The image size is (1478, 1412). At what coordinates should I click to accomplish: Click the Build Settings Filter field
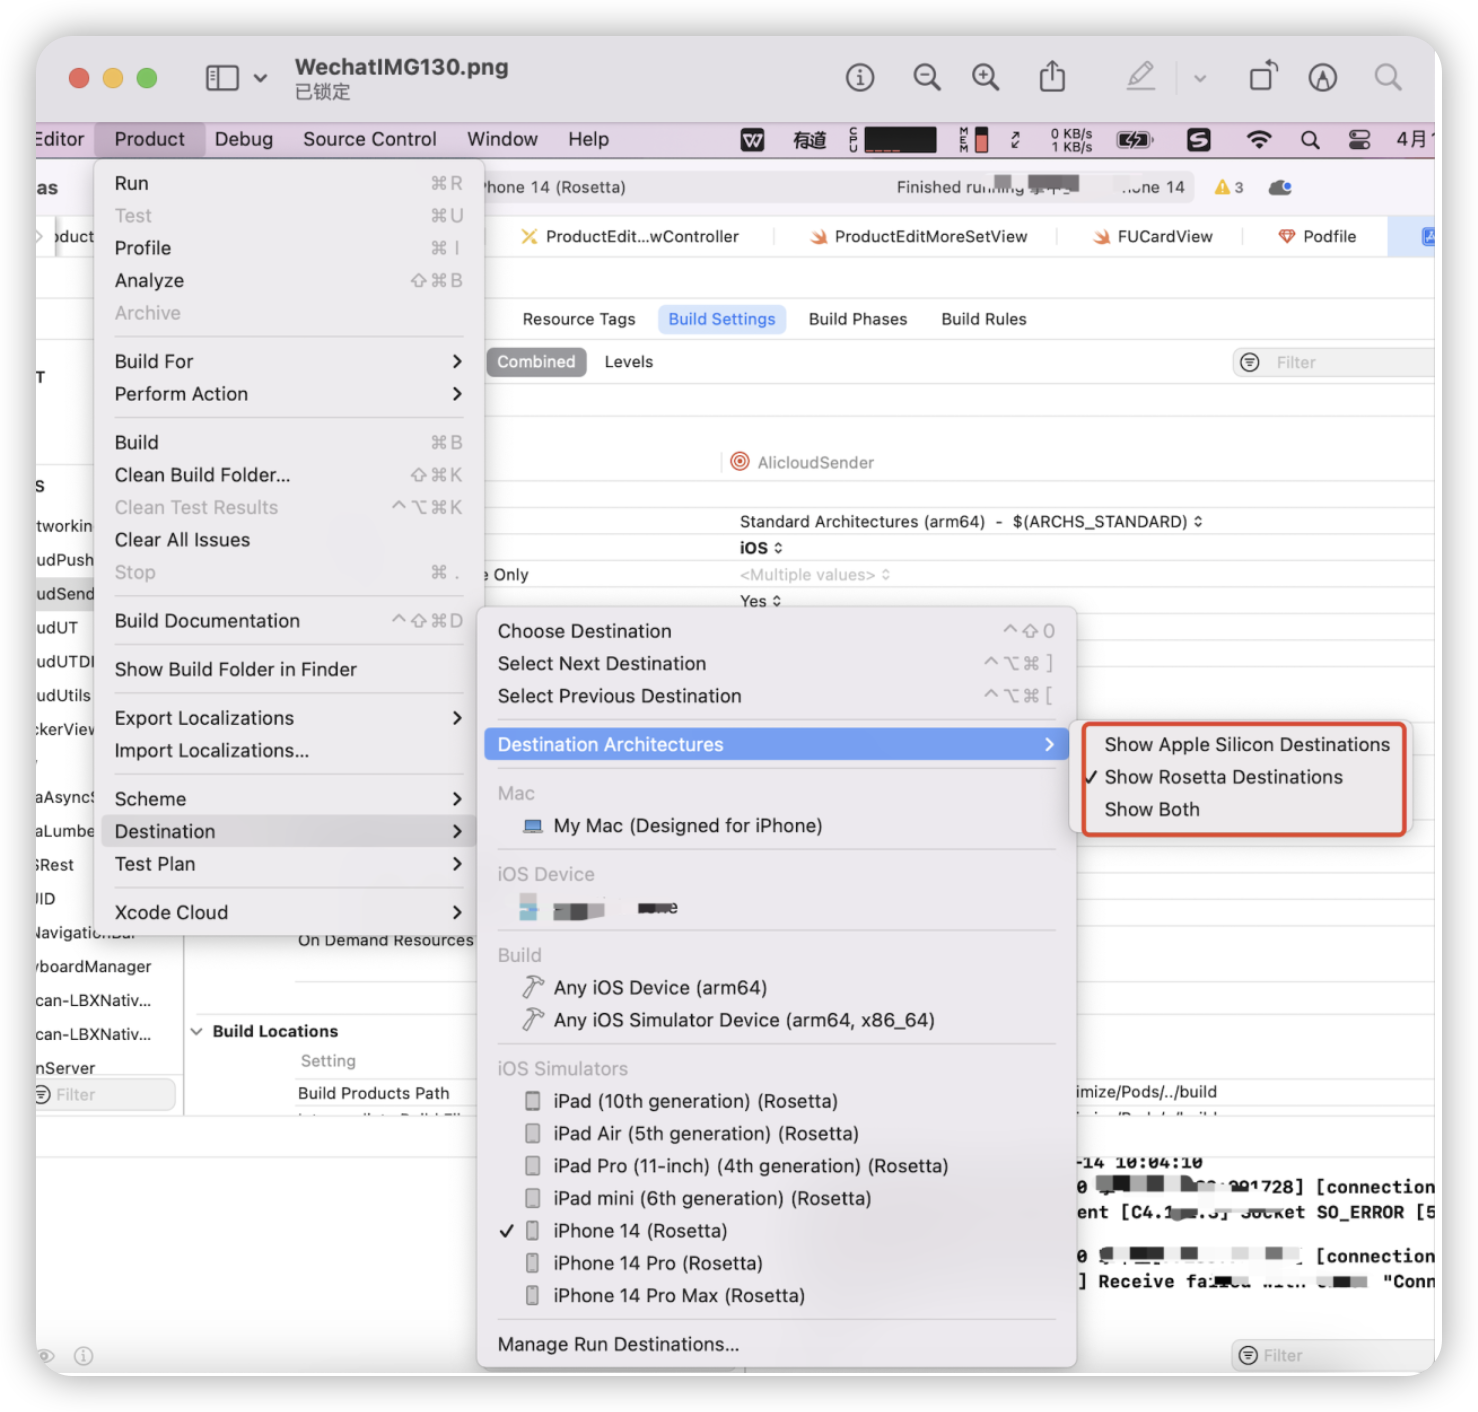1333,362
